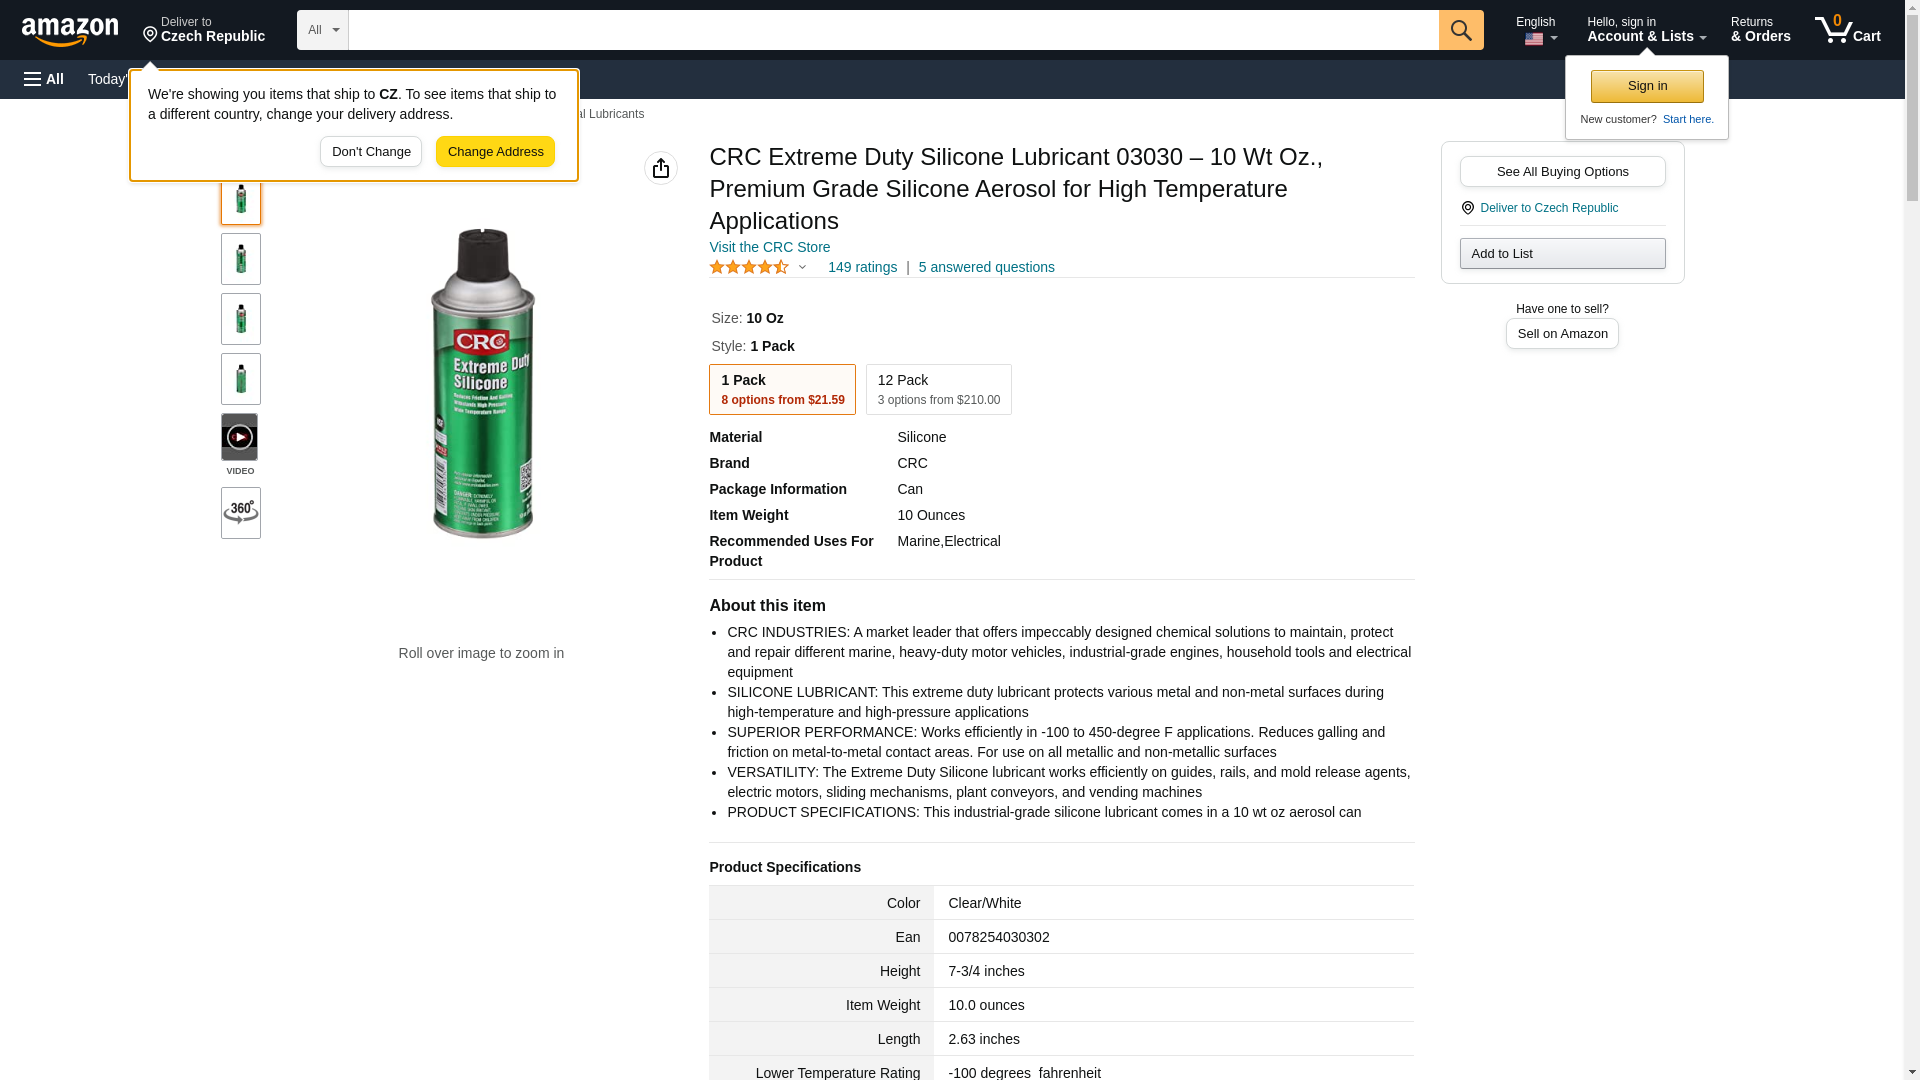Open the All hamburger menu

pyautogui.click(x=44, y=79)
